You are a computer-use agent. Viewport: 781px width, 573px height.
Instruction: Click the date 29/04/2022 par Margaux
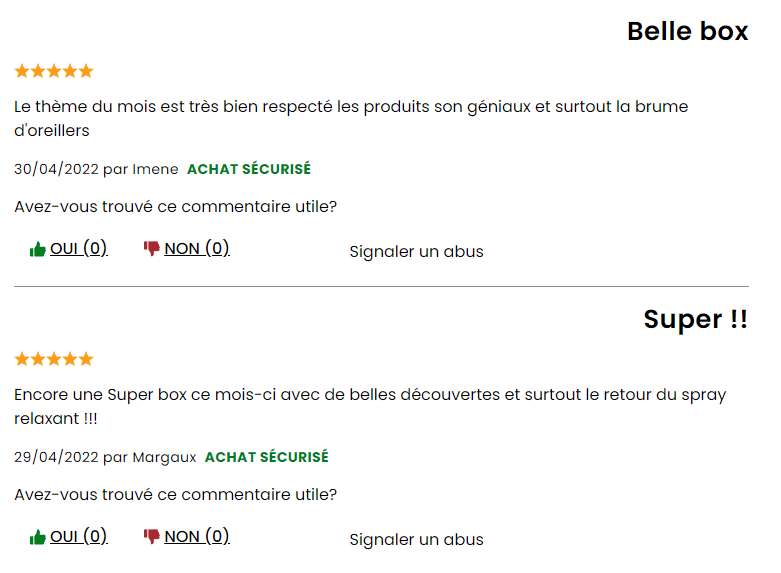pyautogui.click(x=105, y=457)
